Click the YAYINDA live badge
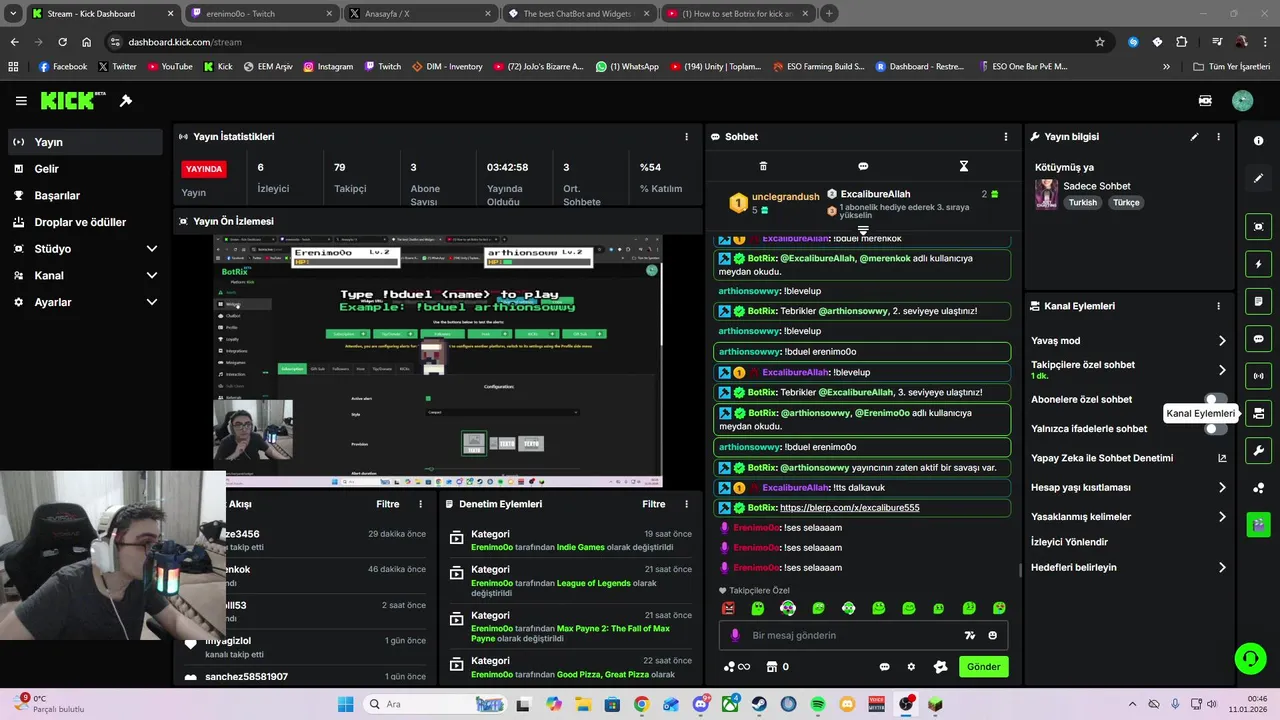The height and width of the screenshot is (720, 1280). (204, 169)
